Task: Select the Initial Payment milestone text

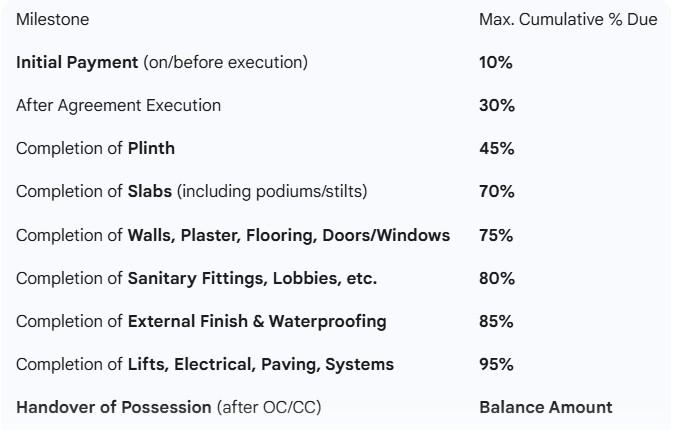Action: pyautogui.click(x=162, y=62)
